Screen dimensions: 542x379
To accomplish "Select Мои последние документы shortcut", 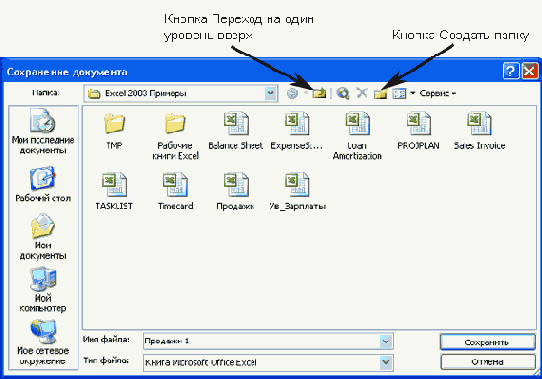I will pos(43,131).
